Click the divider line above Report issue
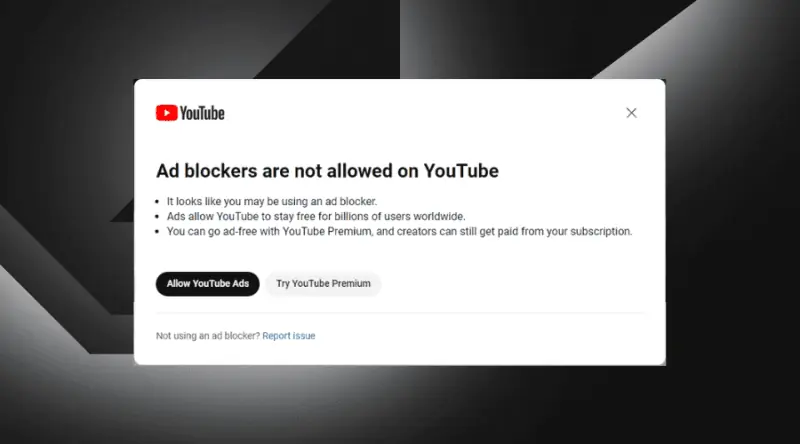The image size is (800, 444). (400, 312)
